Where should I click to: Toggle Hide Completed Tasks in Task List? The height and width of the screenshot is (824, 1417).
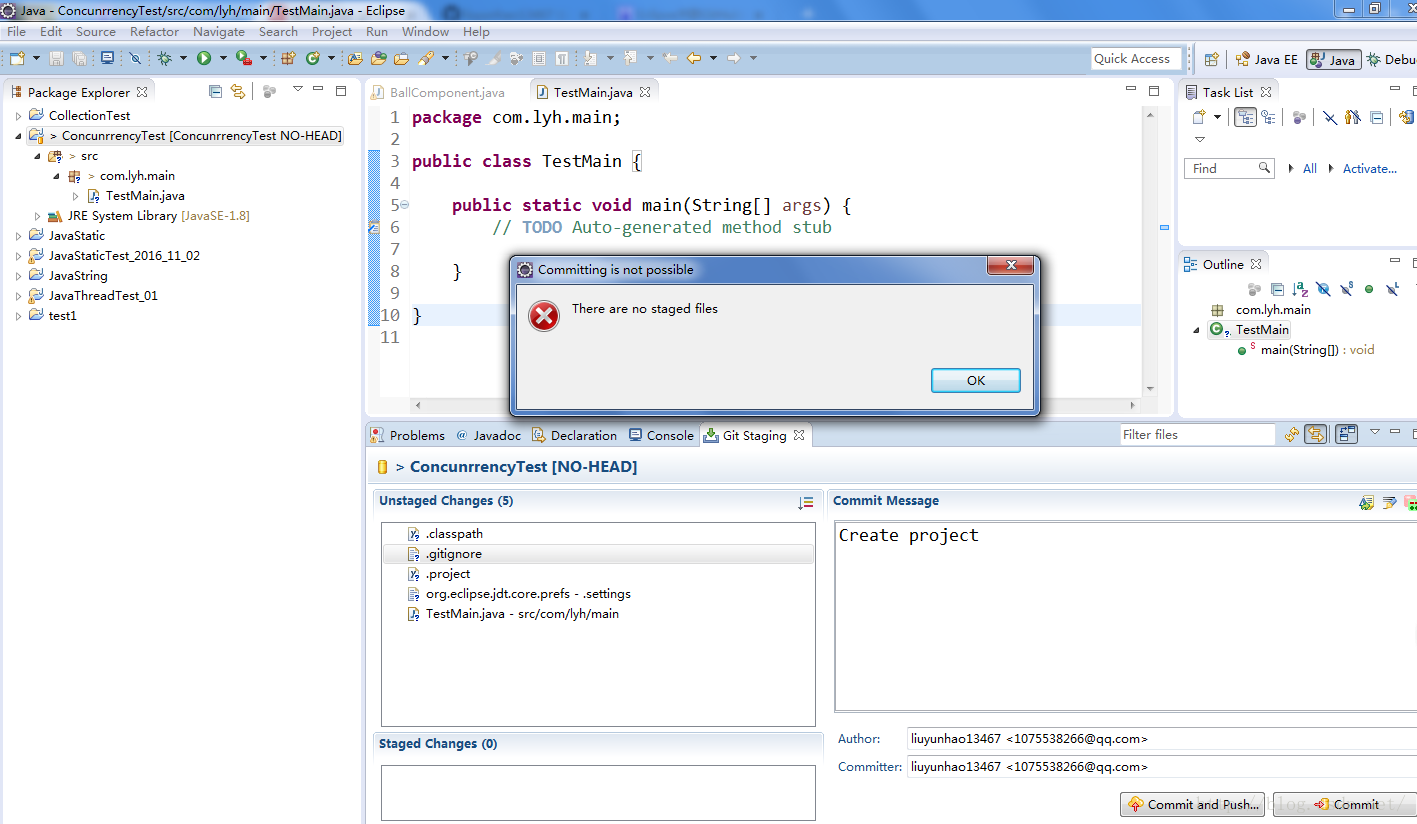tap(1330, 117)
